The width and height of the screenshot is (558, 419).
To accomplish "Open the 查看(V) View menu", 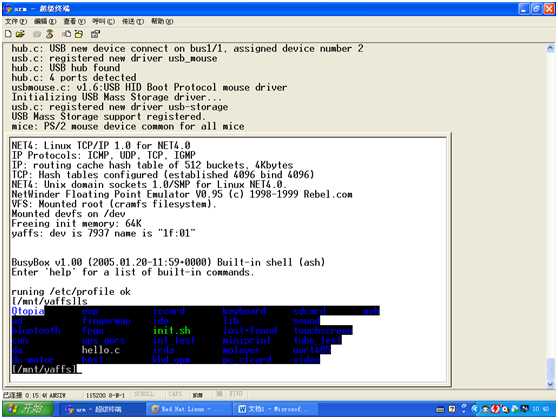I will [x=74, y=21].
